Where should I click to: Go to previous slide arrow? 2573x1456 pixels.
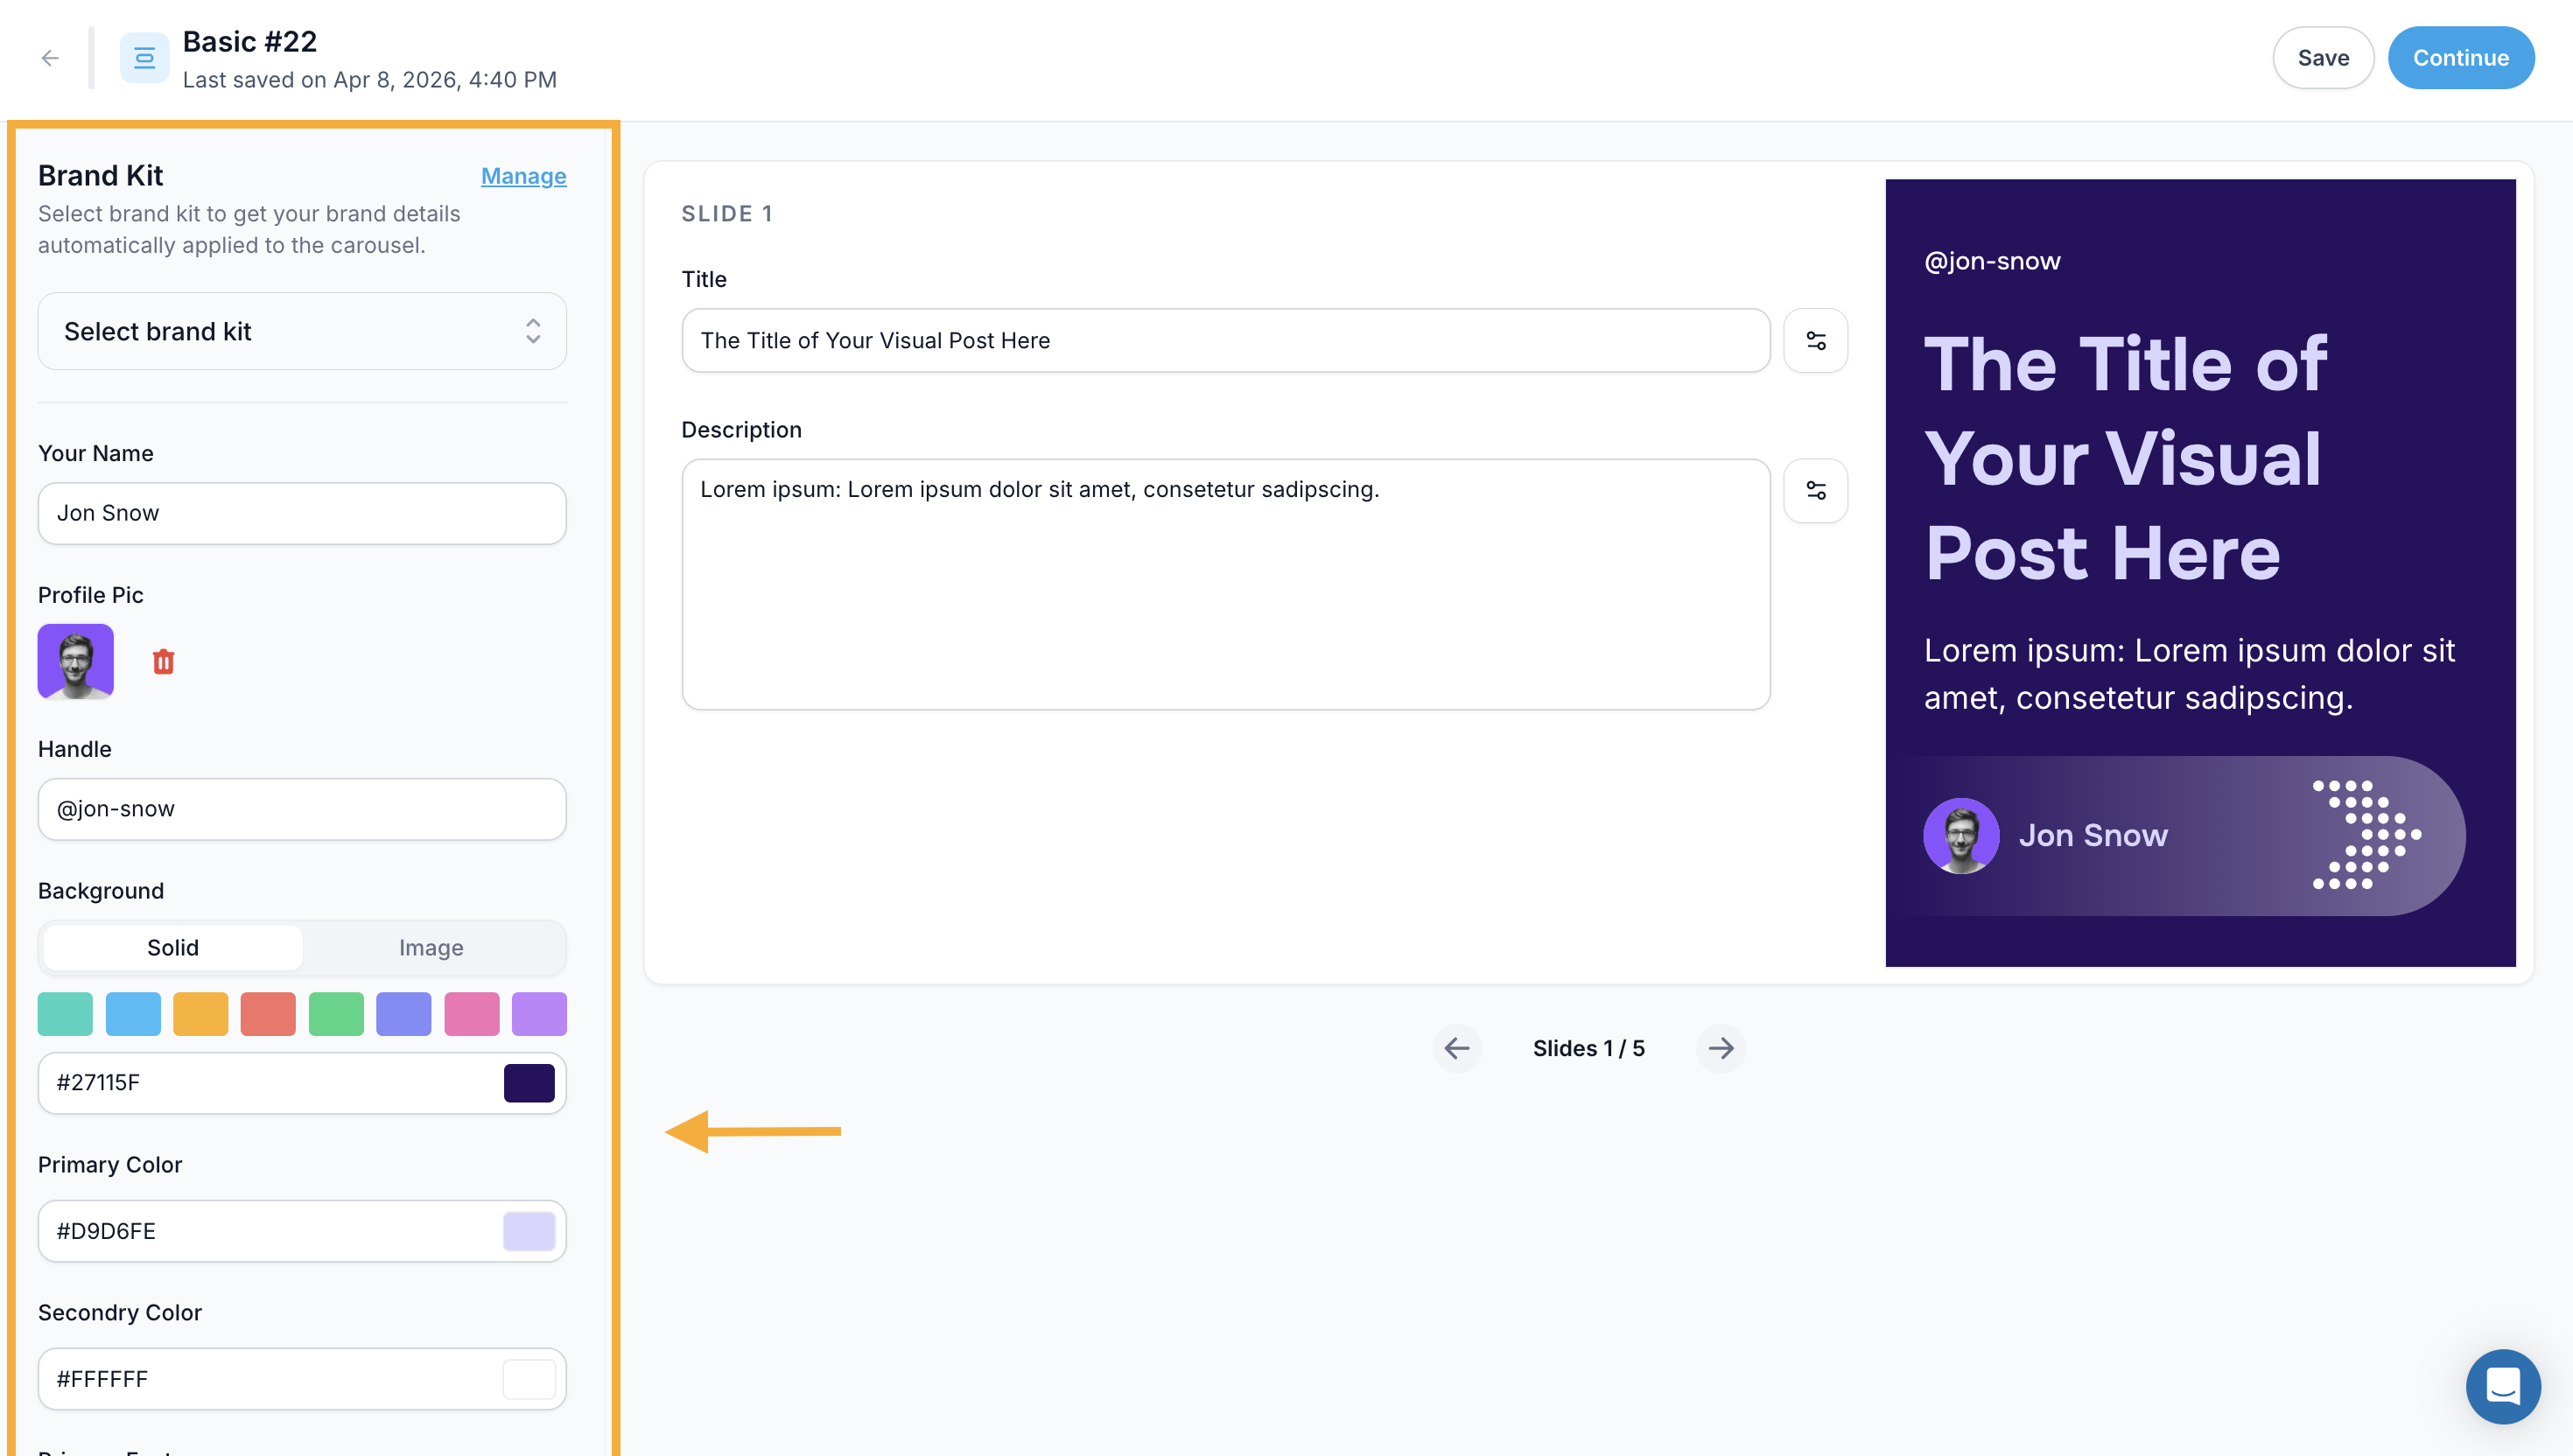coord(1456,1047)
